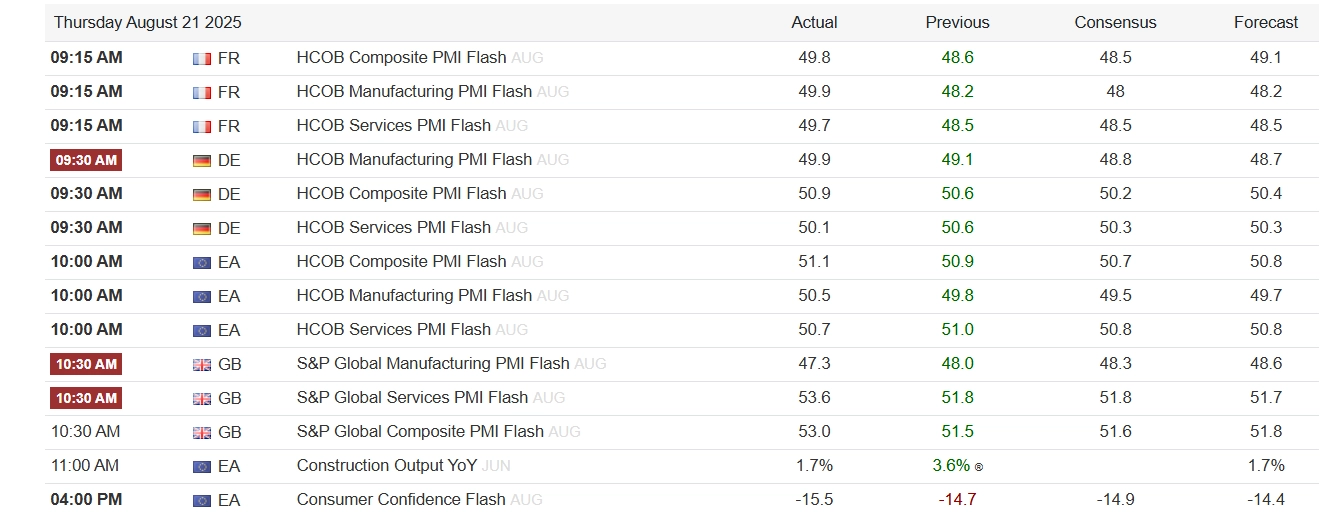Click the revision icon next to 3.6% previous value
This screenshot has height=516, width=1324.
pos(978,467)
